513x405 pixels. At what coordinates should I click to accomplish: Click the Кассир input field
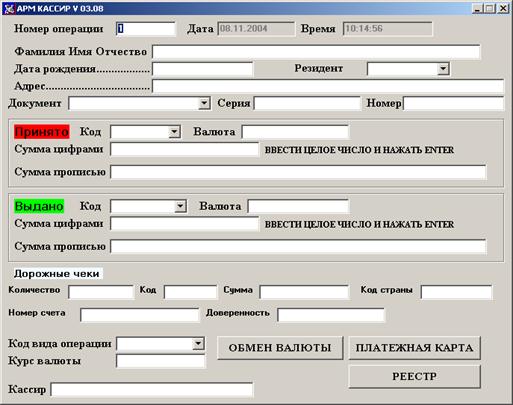[152, 390]
